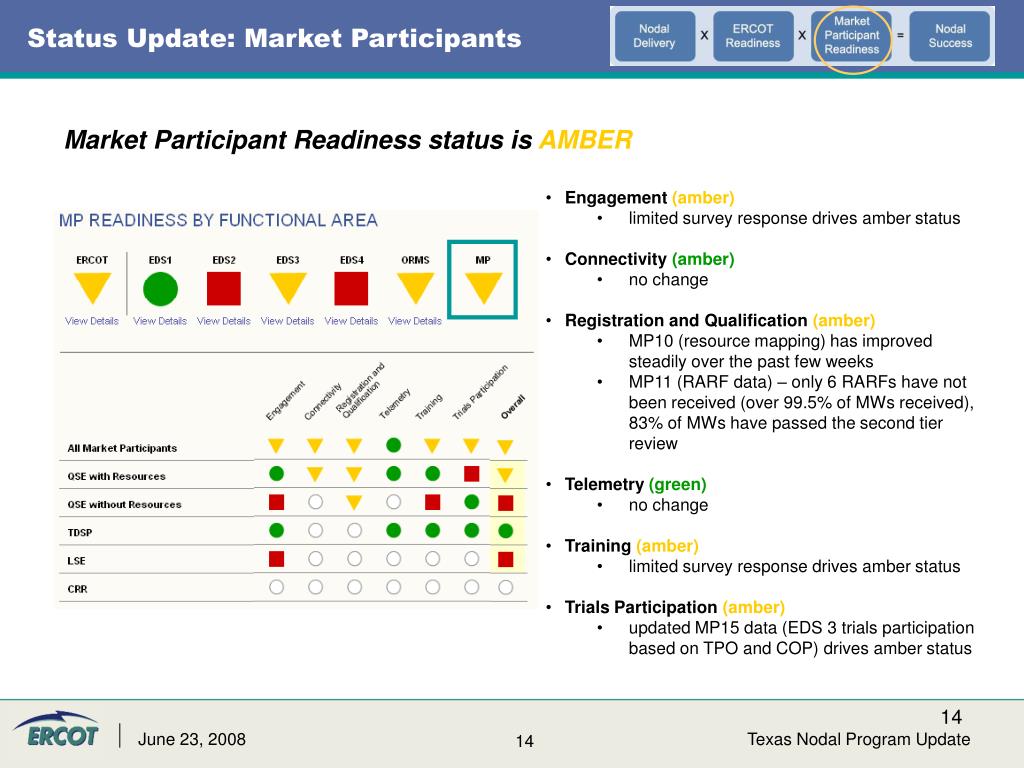The image size is (1024, 768).
Task: Click QSE with Resources Trials Participation red square
Action: coord(472,473)
